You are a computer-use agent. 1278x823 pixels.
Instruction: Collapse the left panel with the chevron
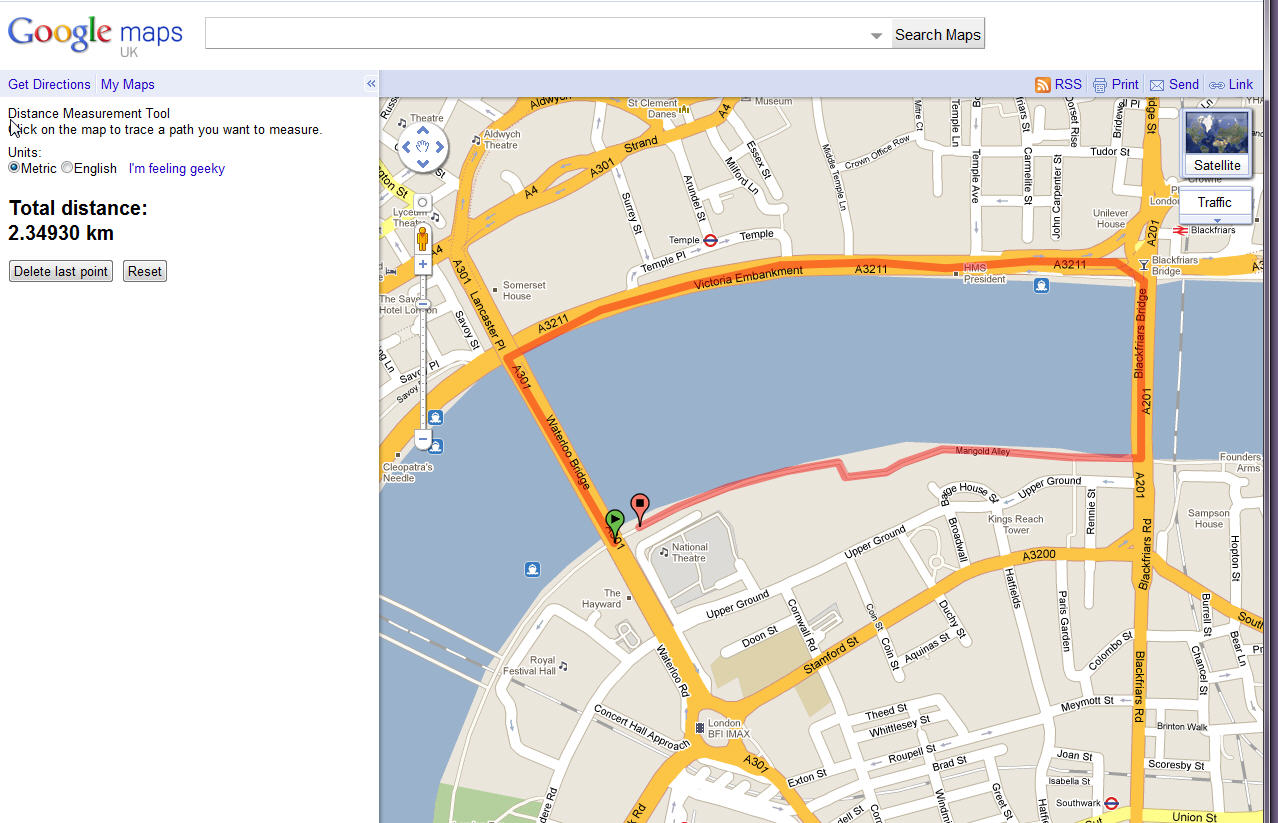point(371,84)
